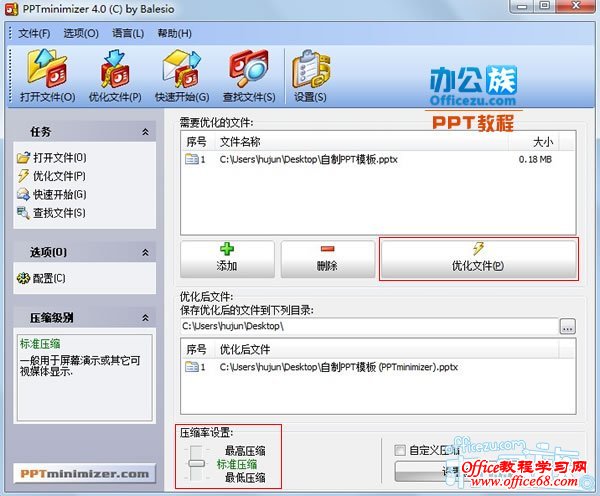Screen dimensions: 600x496
Task: Click the 优化文件(P) toolbar icon
Action: (115, 76)
